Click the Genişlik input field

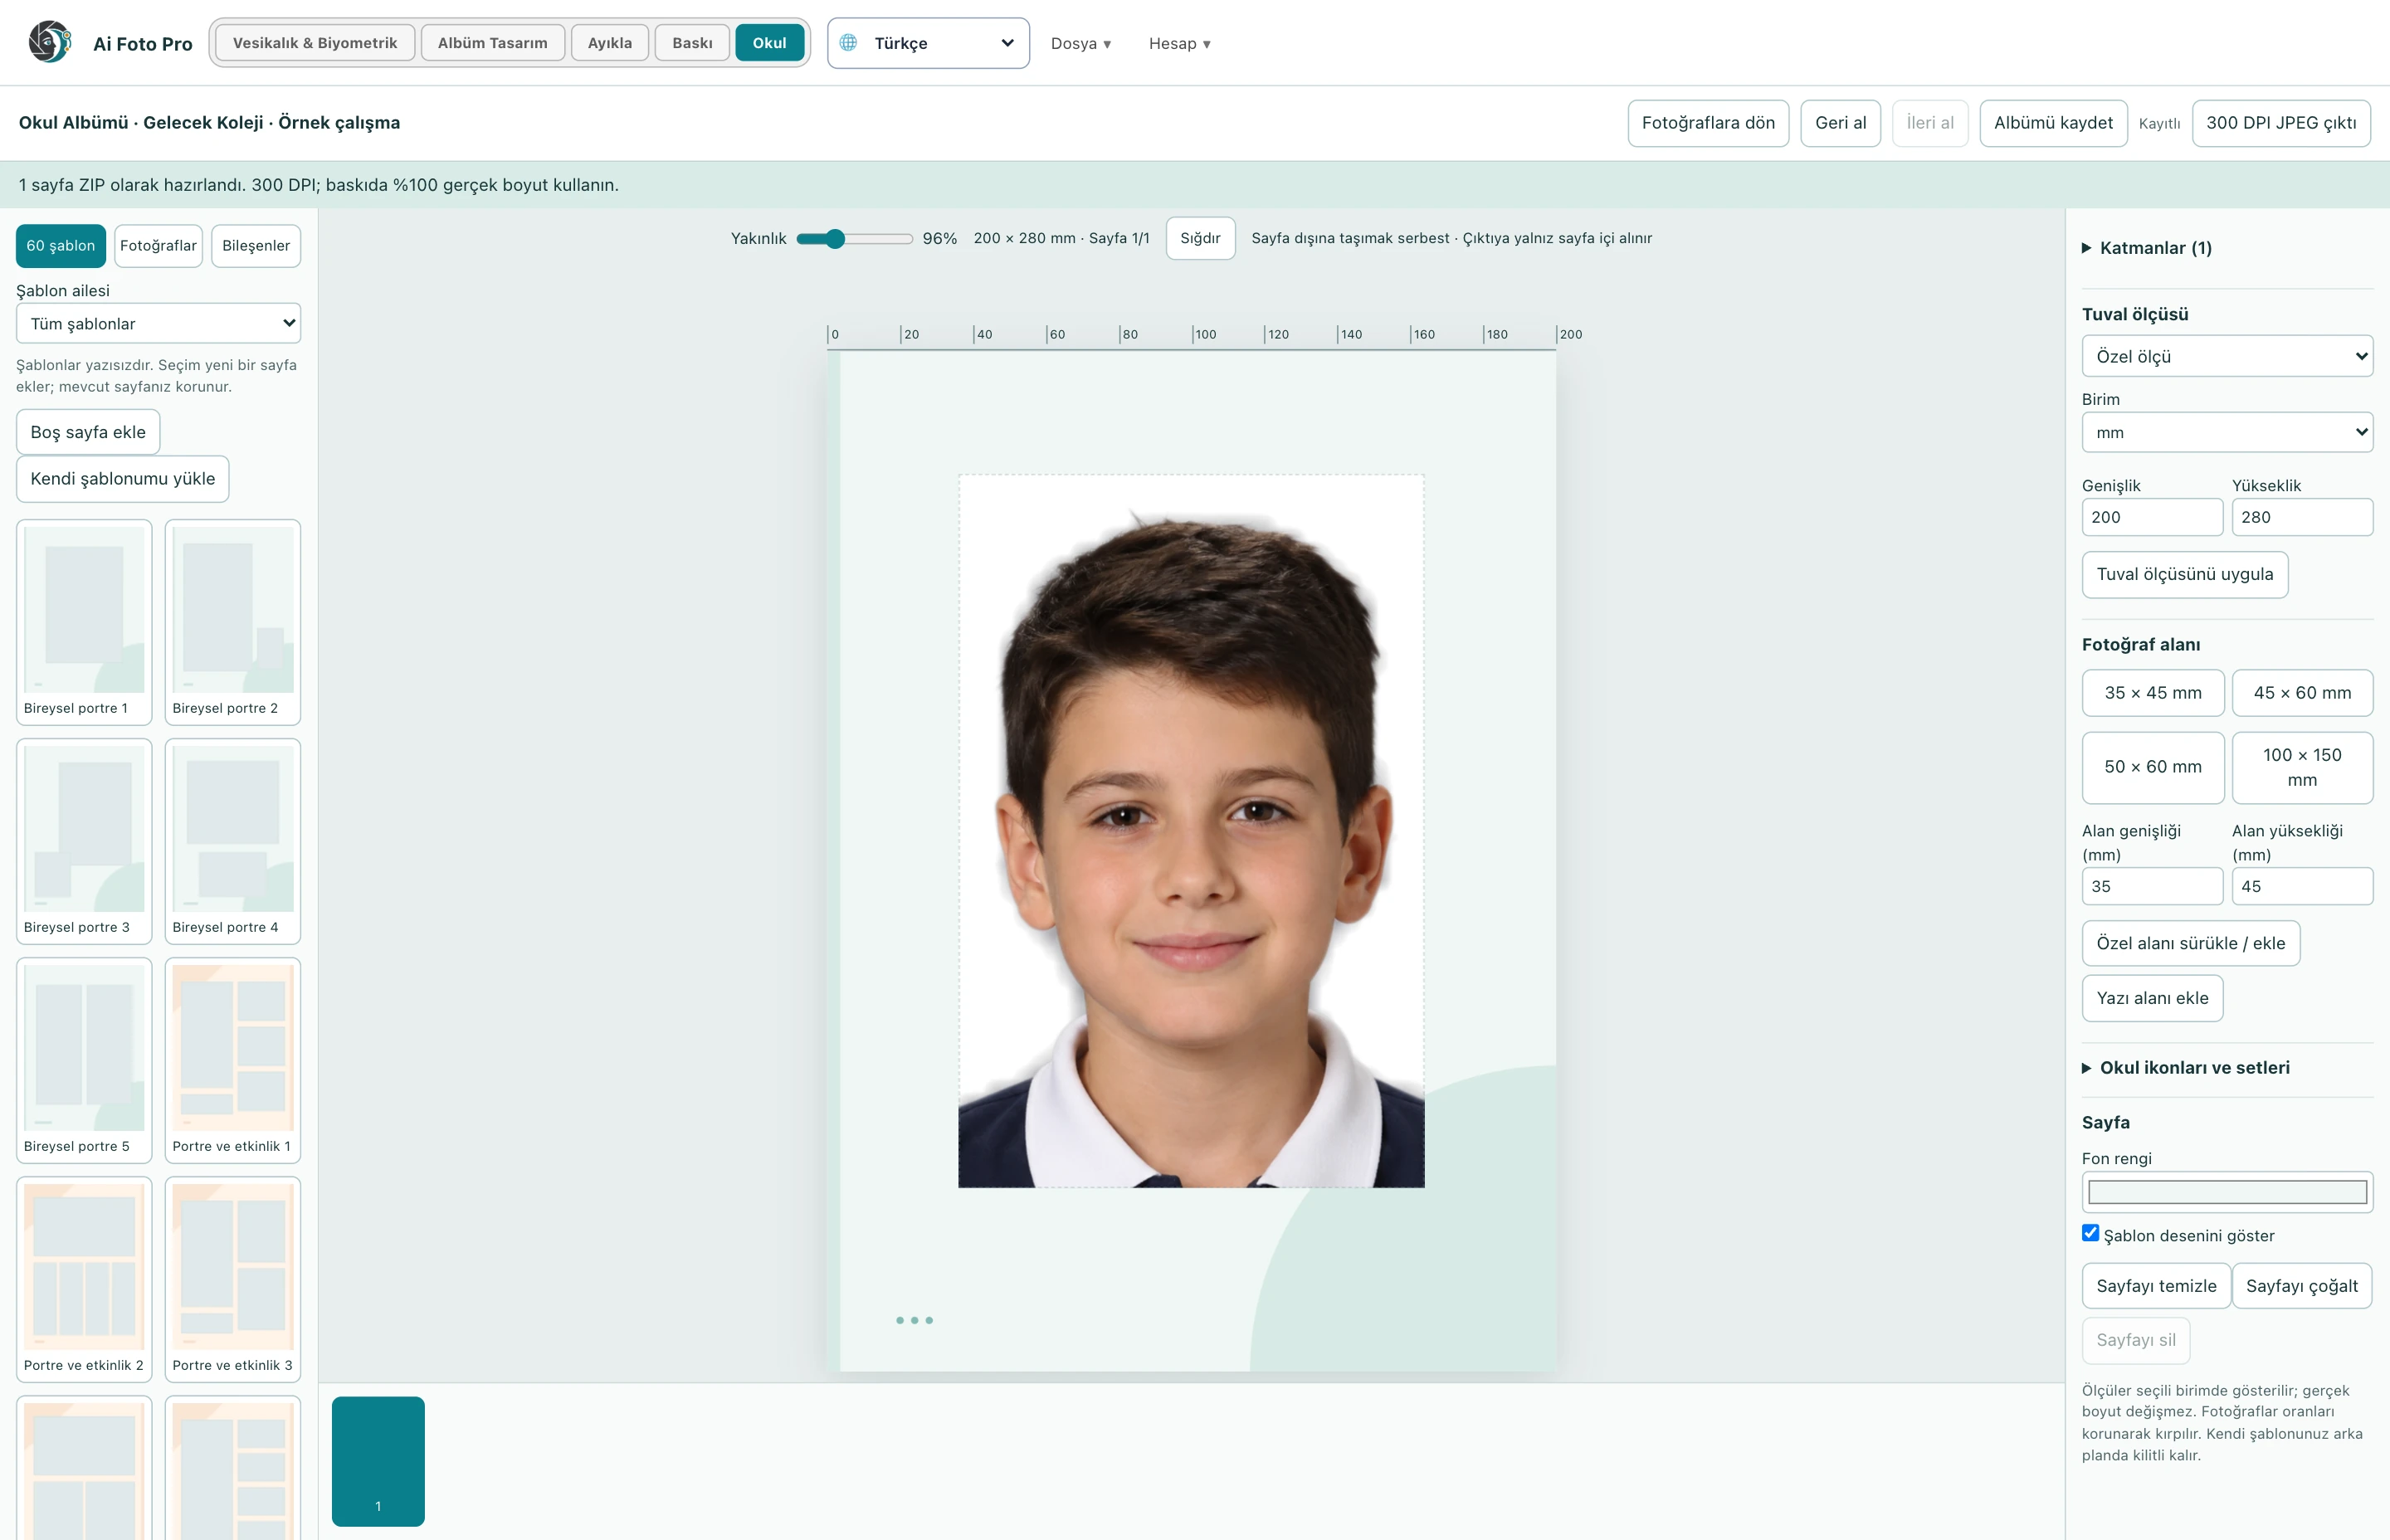2152,517
